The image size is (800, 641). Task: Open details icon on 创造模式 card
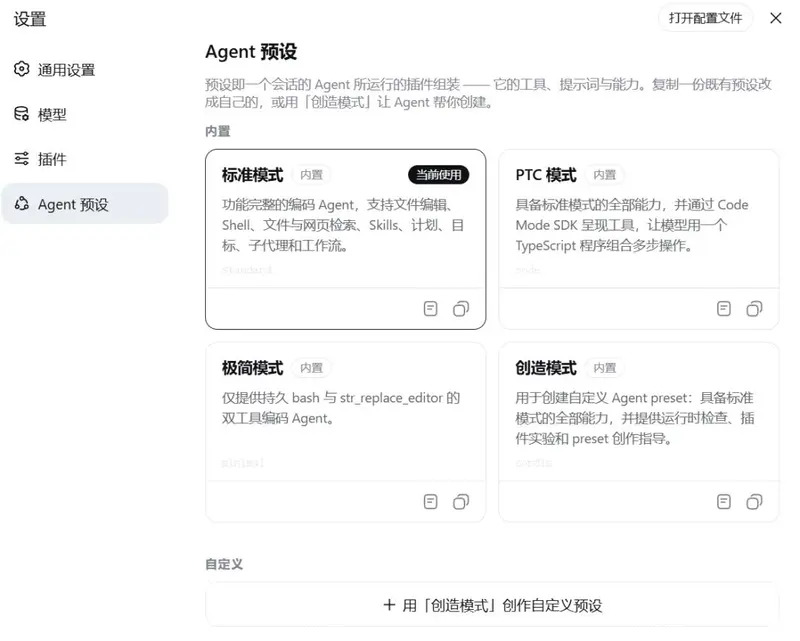tap(724, 502)
